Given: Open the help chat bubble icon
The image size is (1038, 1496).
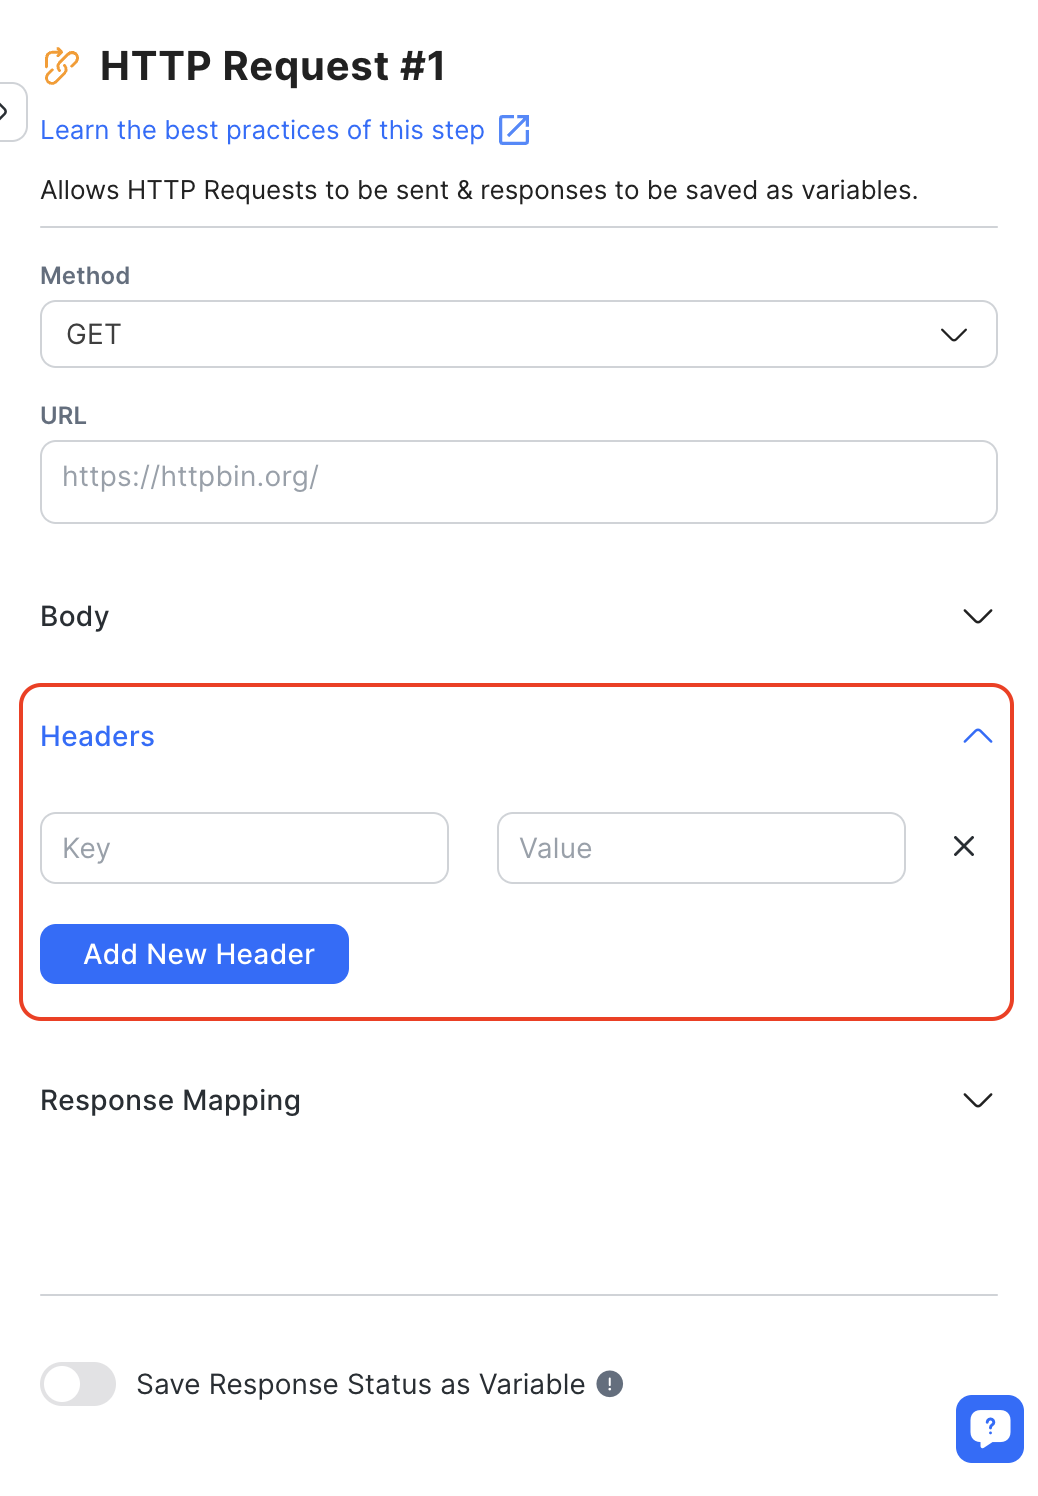Looking at the screenshot, I should (x=989, y=1428).
